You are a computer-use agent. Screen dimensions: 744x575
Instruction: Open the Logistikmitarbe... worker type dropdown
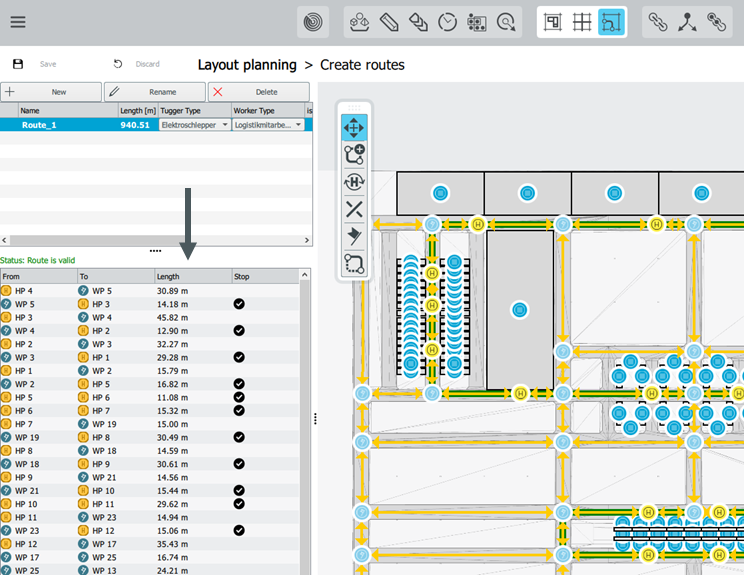(x=268, y=125)
